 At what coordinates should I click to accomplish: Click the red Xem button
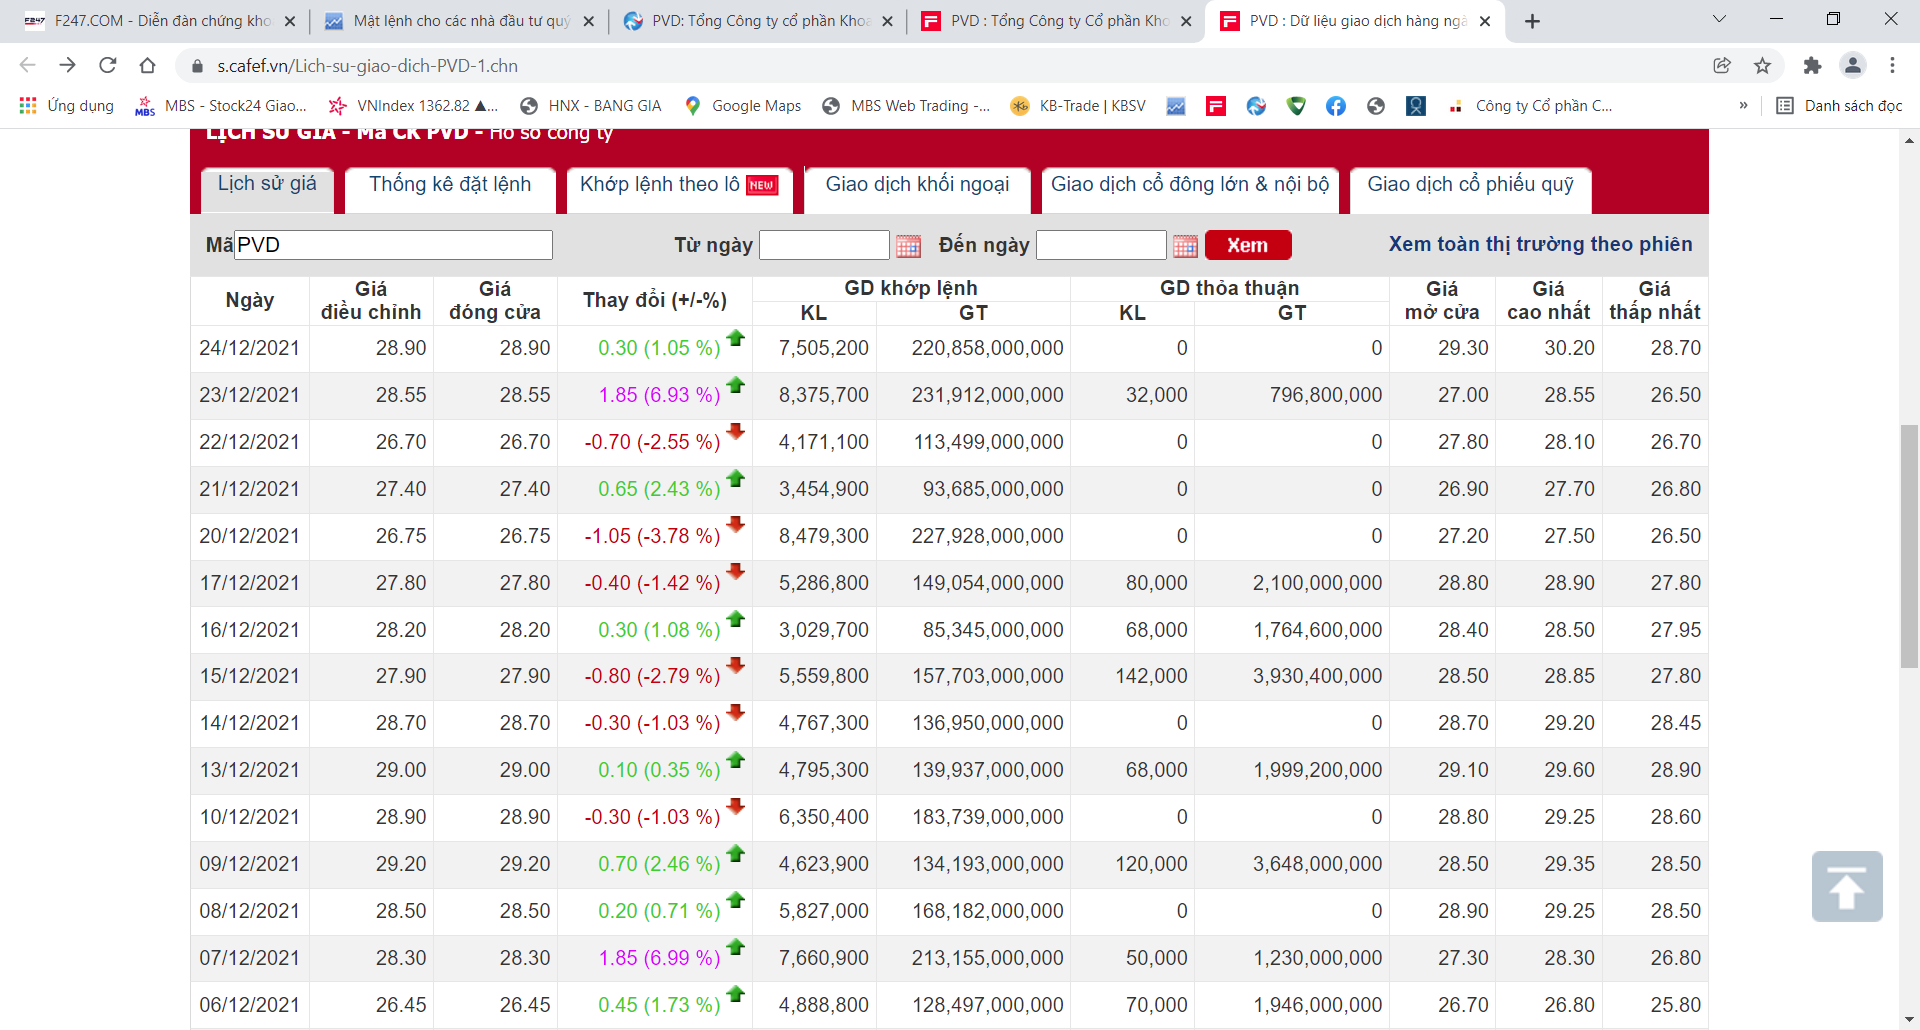1248,245
